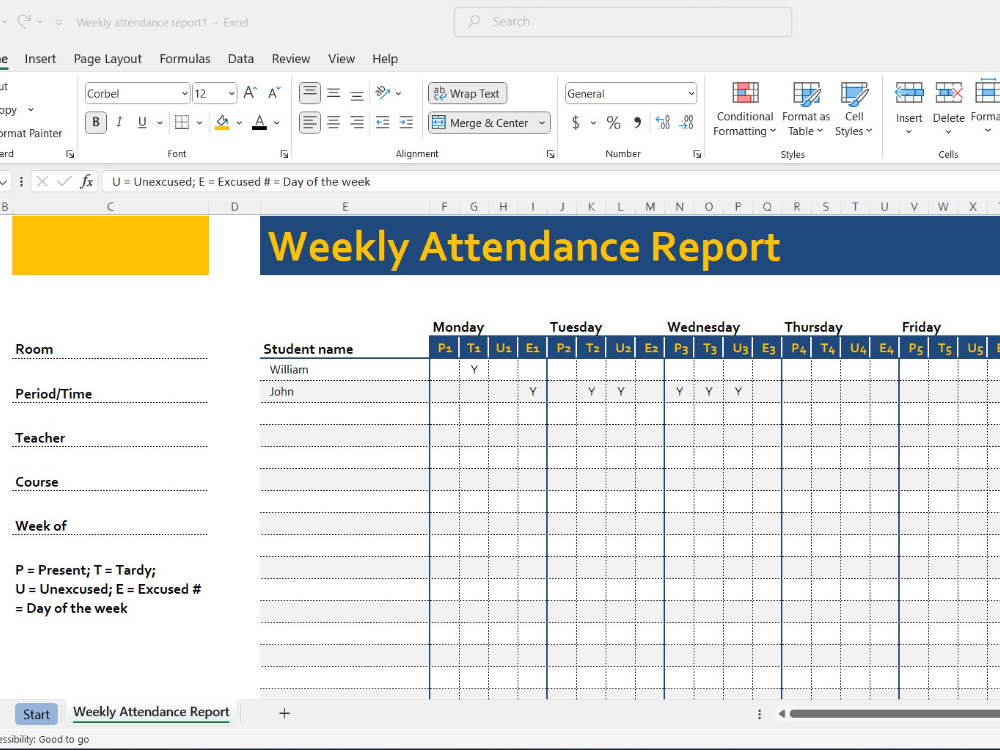Open the fill color dropdown arrow
This screenshot has height=750, width=1000.
pyautogui.click(x=239, y=122)
